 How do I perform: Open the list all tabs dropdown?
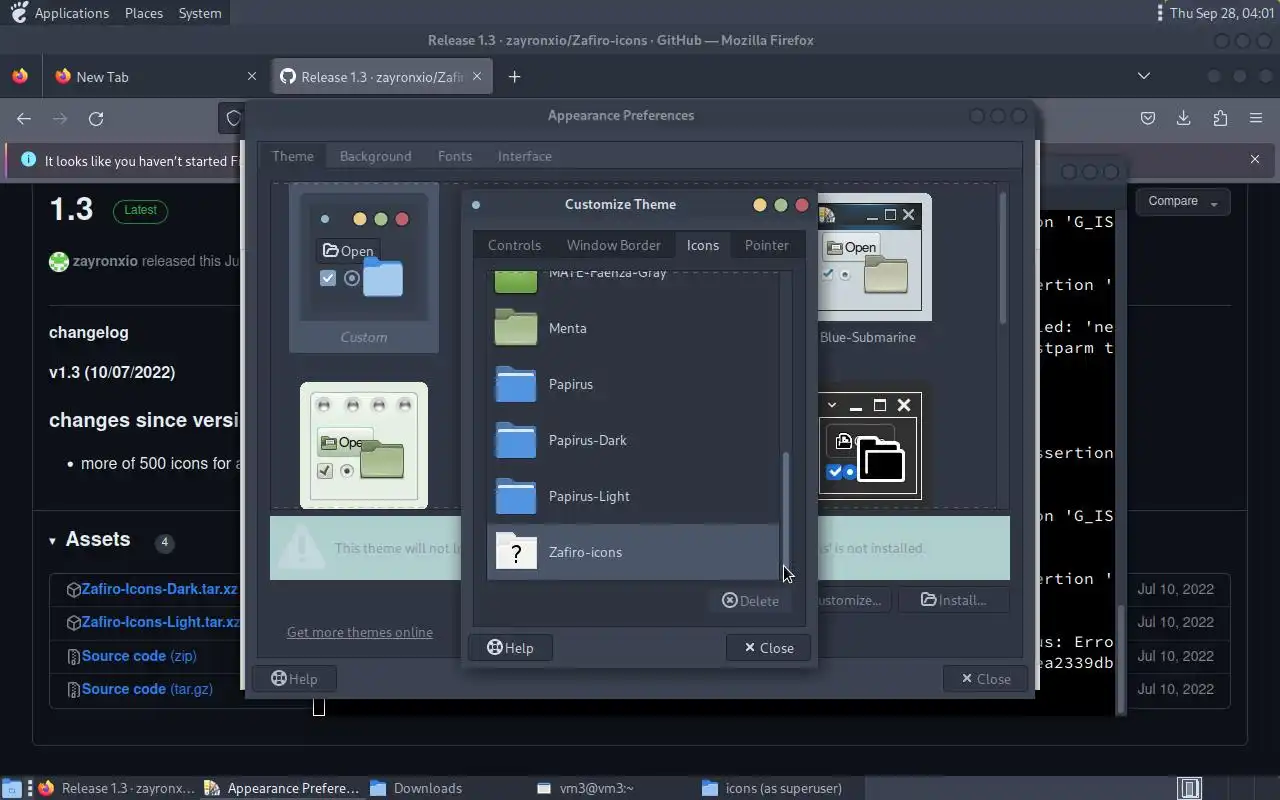1144,76
